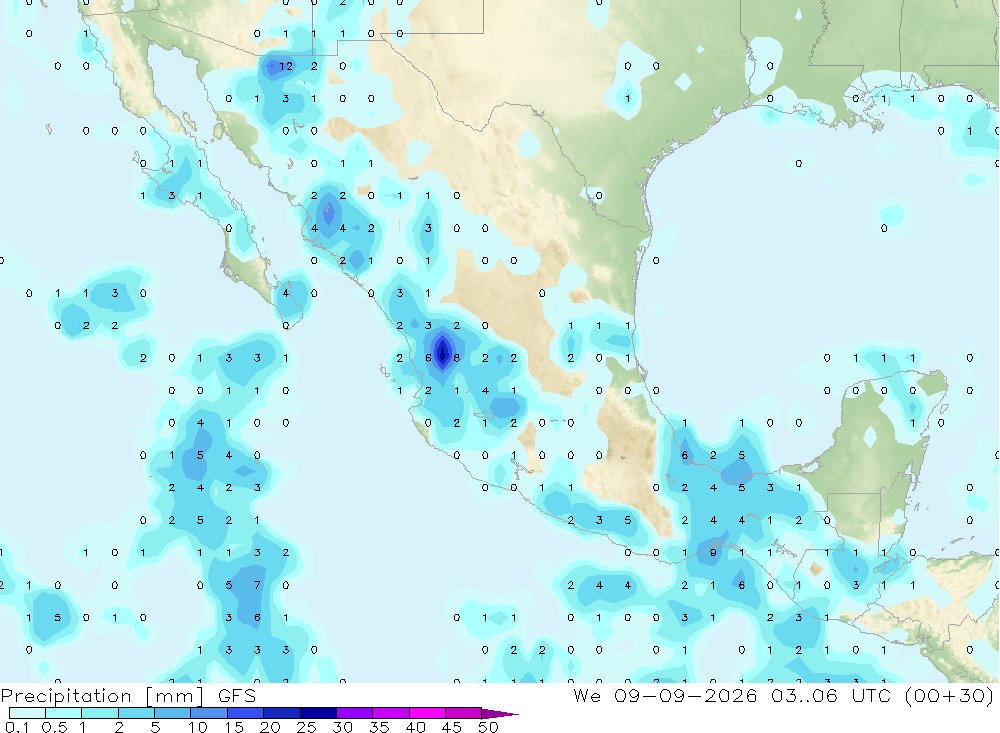The image size is (1000, 733).
Task: Click the 2–5 mm legend swatch
Action: pos(136,713)
